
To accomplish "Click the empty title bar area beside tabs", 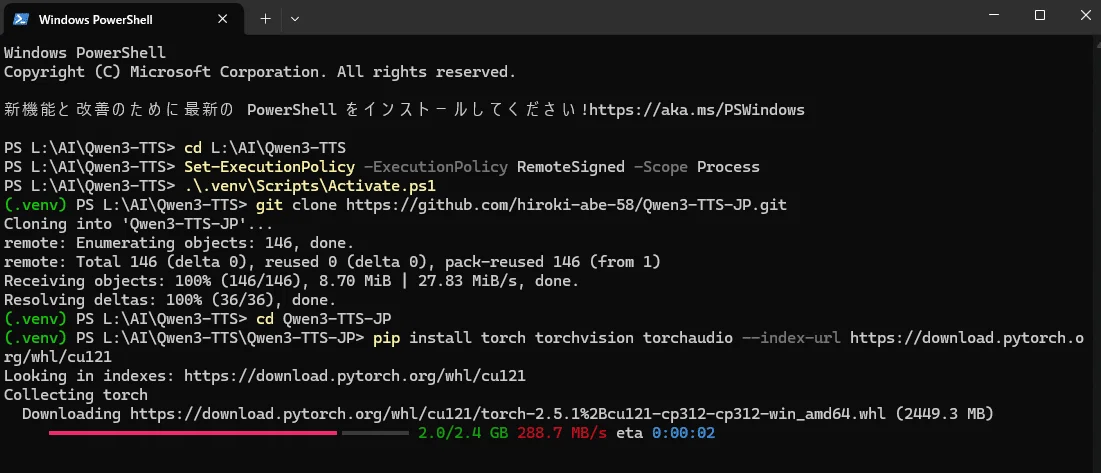I will 632,18.
